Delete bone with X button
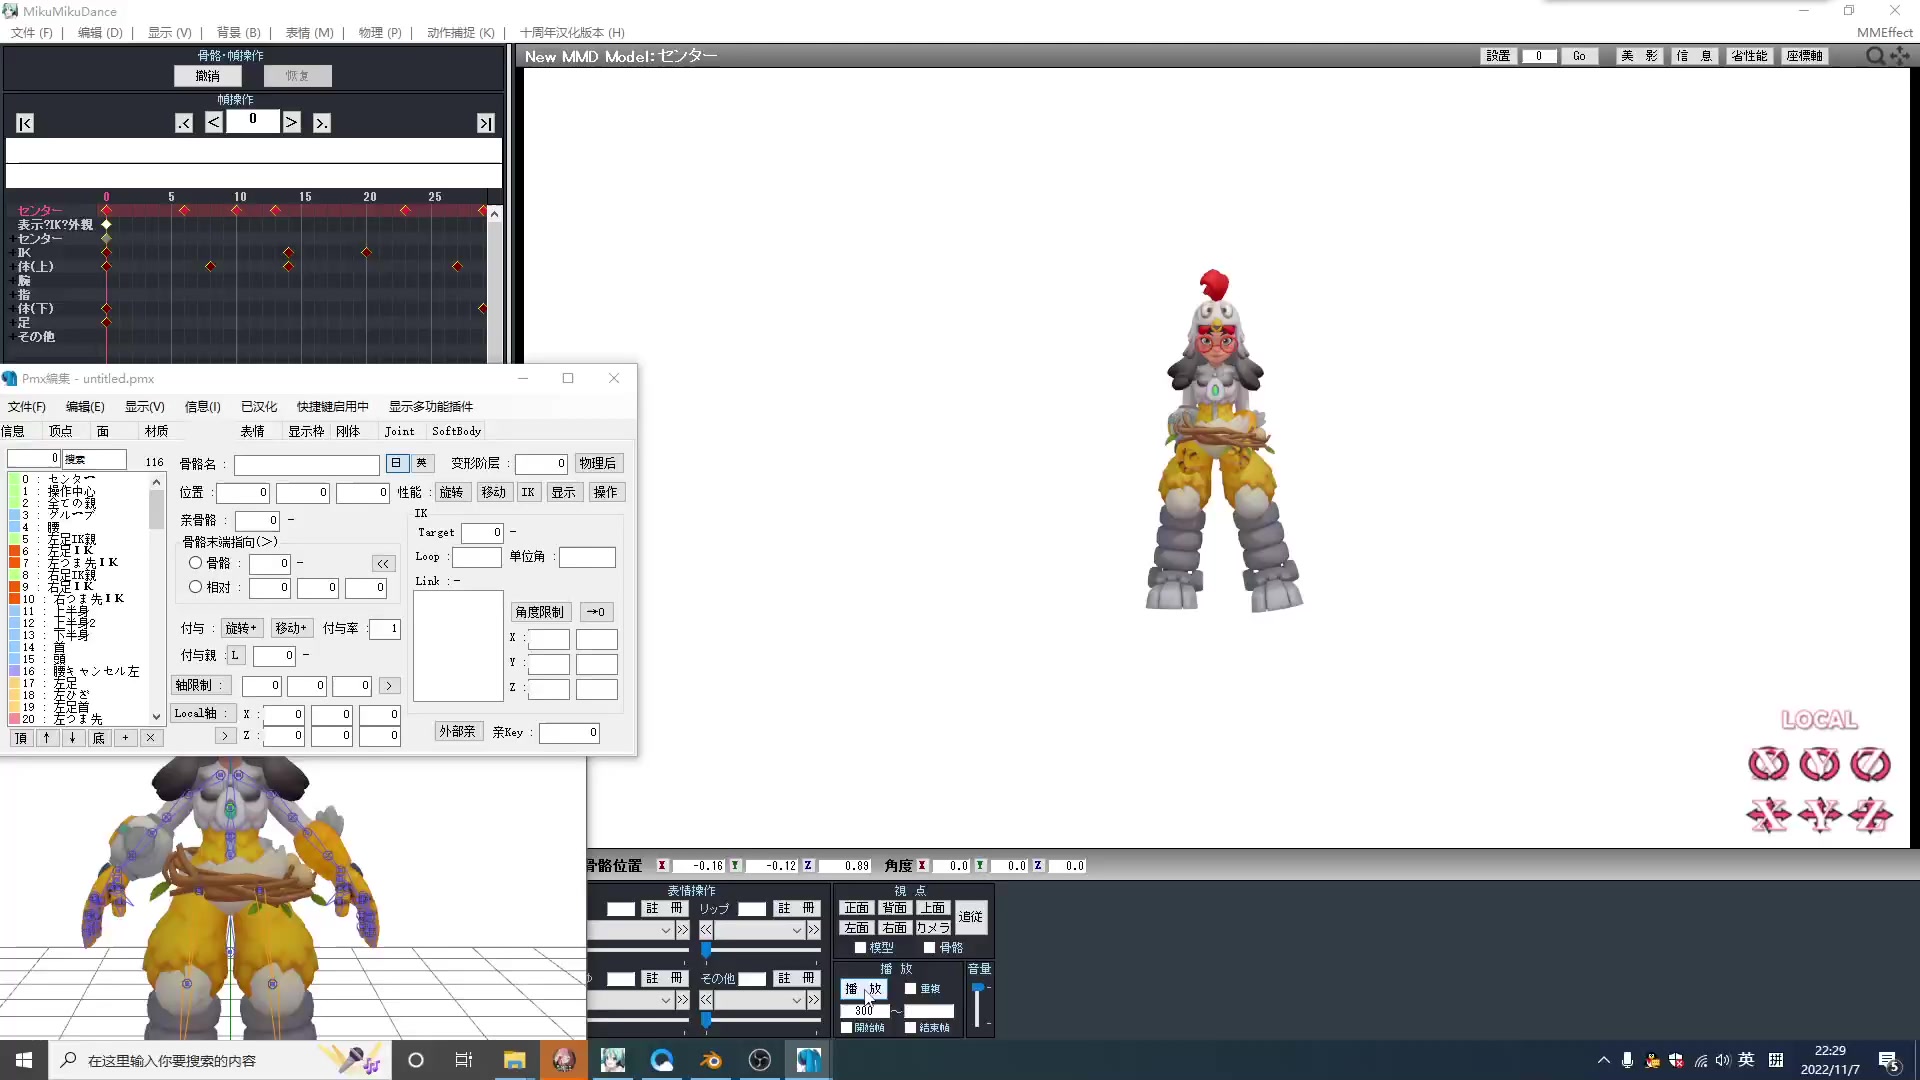This screenshot has height=1080, width=1920. 150,738
